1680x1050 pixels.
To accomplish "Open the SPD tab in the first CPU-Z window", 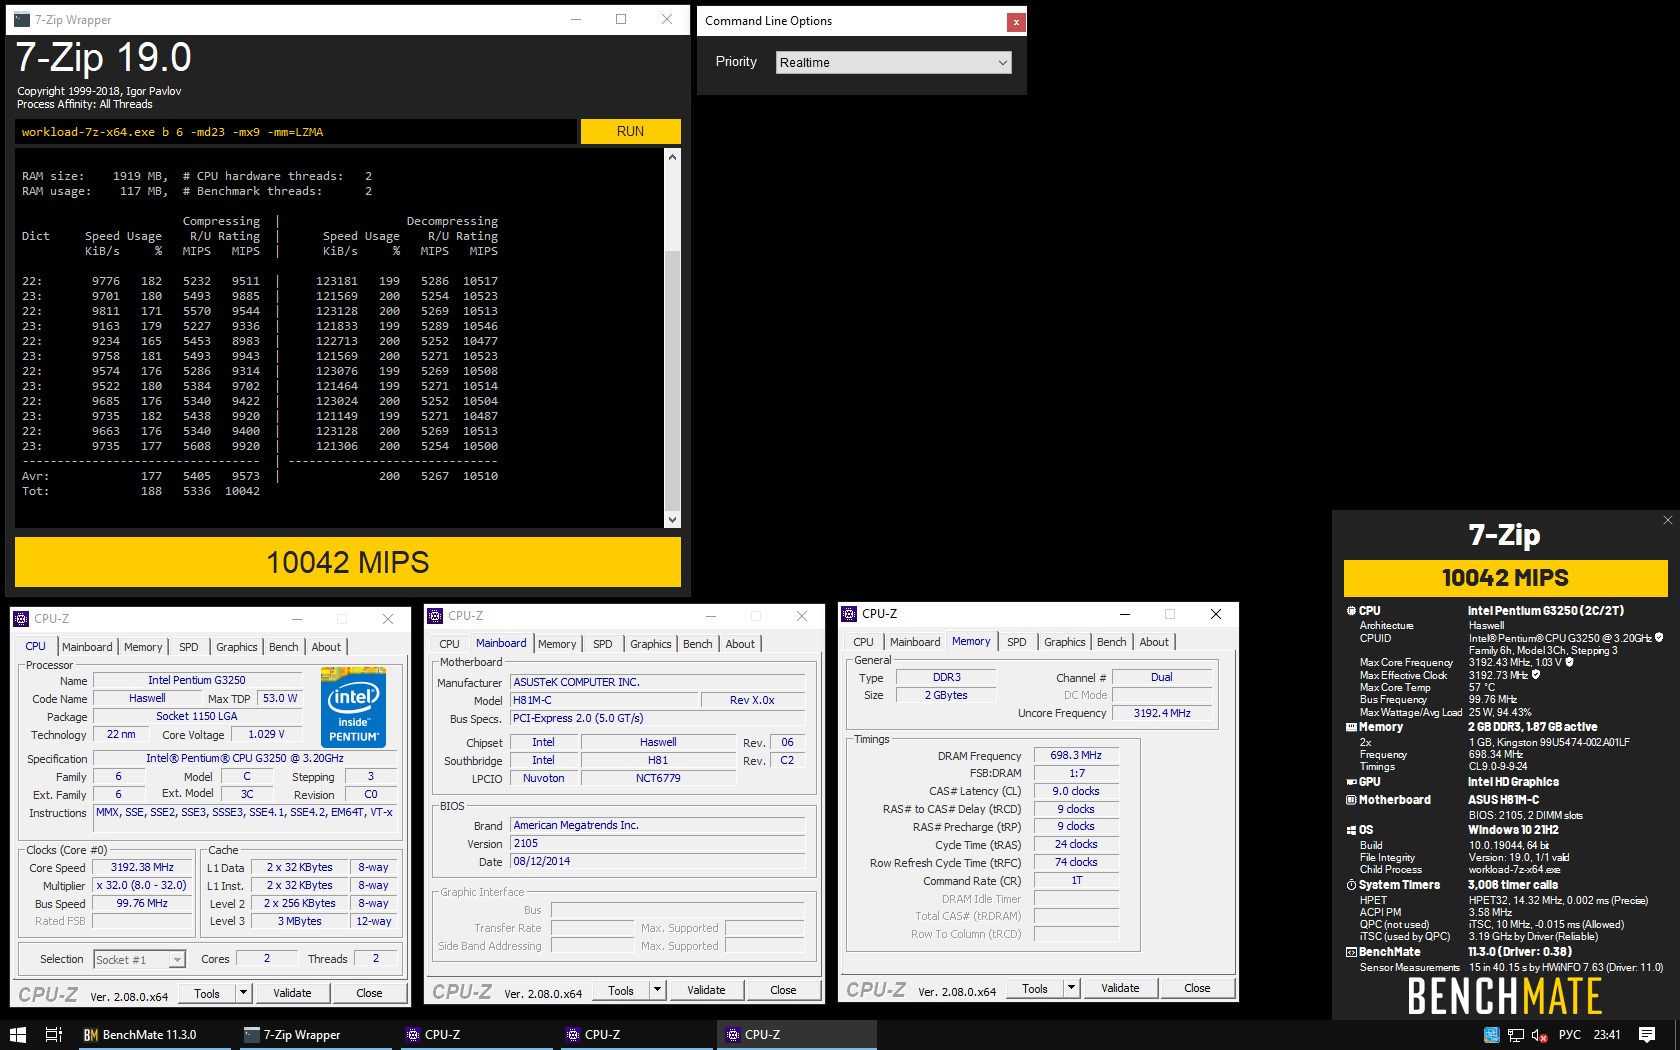I will tap(189, 647).
